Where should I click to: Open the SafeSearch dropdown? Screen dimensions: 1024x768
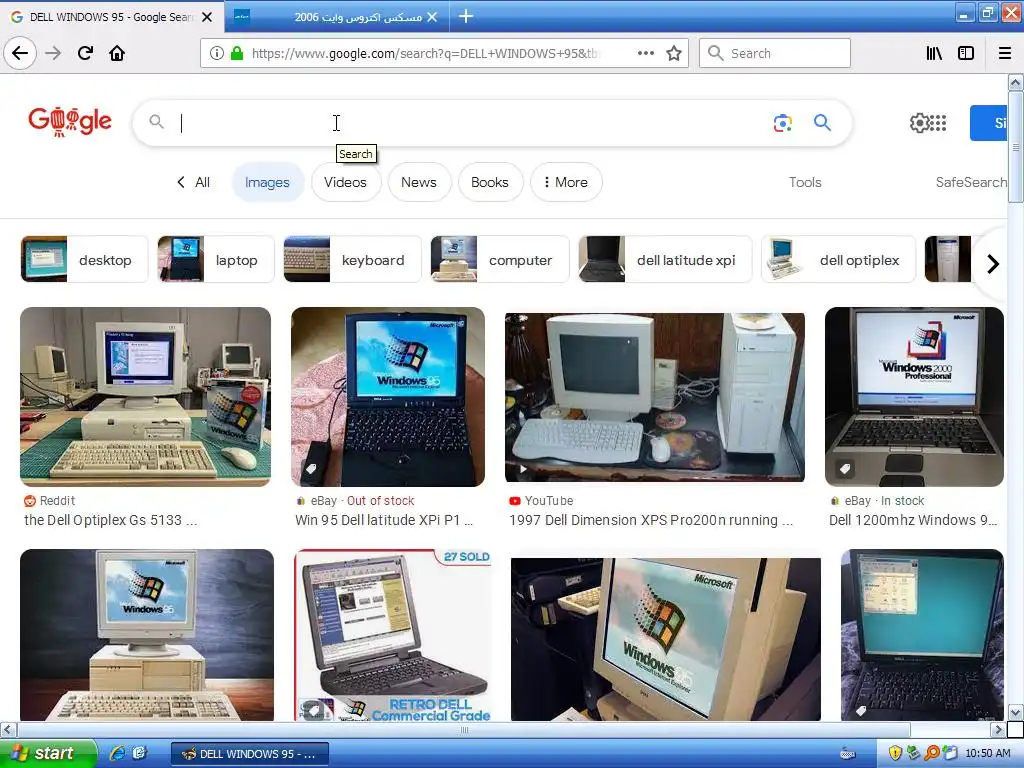click(971, 182)
